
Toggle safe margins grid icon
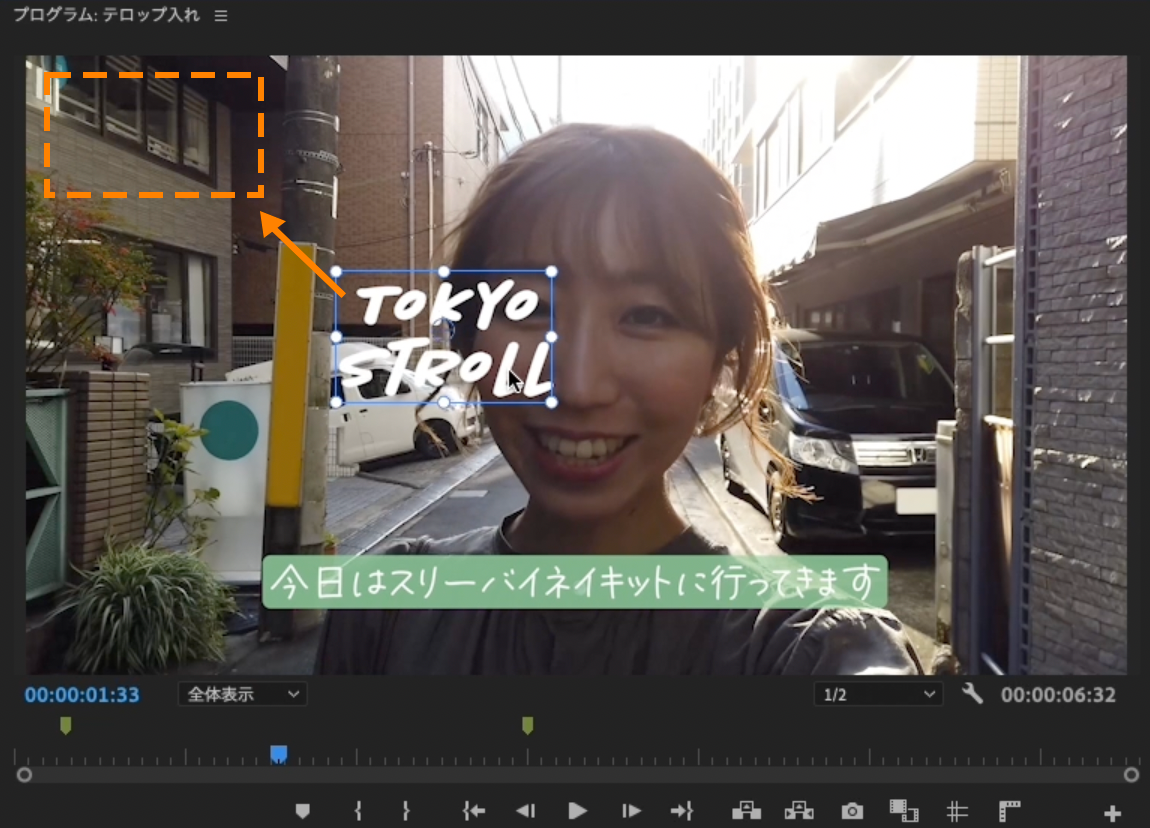(957, 811)
